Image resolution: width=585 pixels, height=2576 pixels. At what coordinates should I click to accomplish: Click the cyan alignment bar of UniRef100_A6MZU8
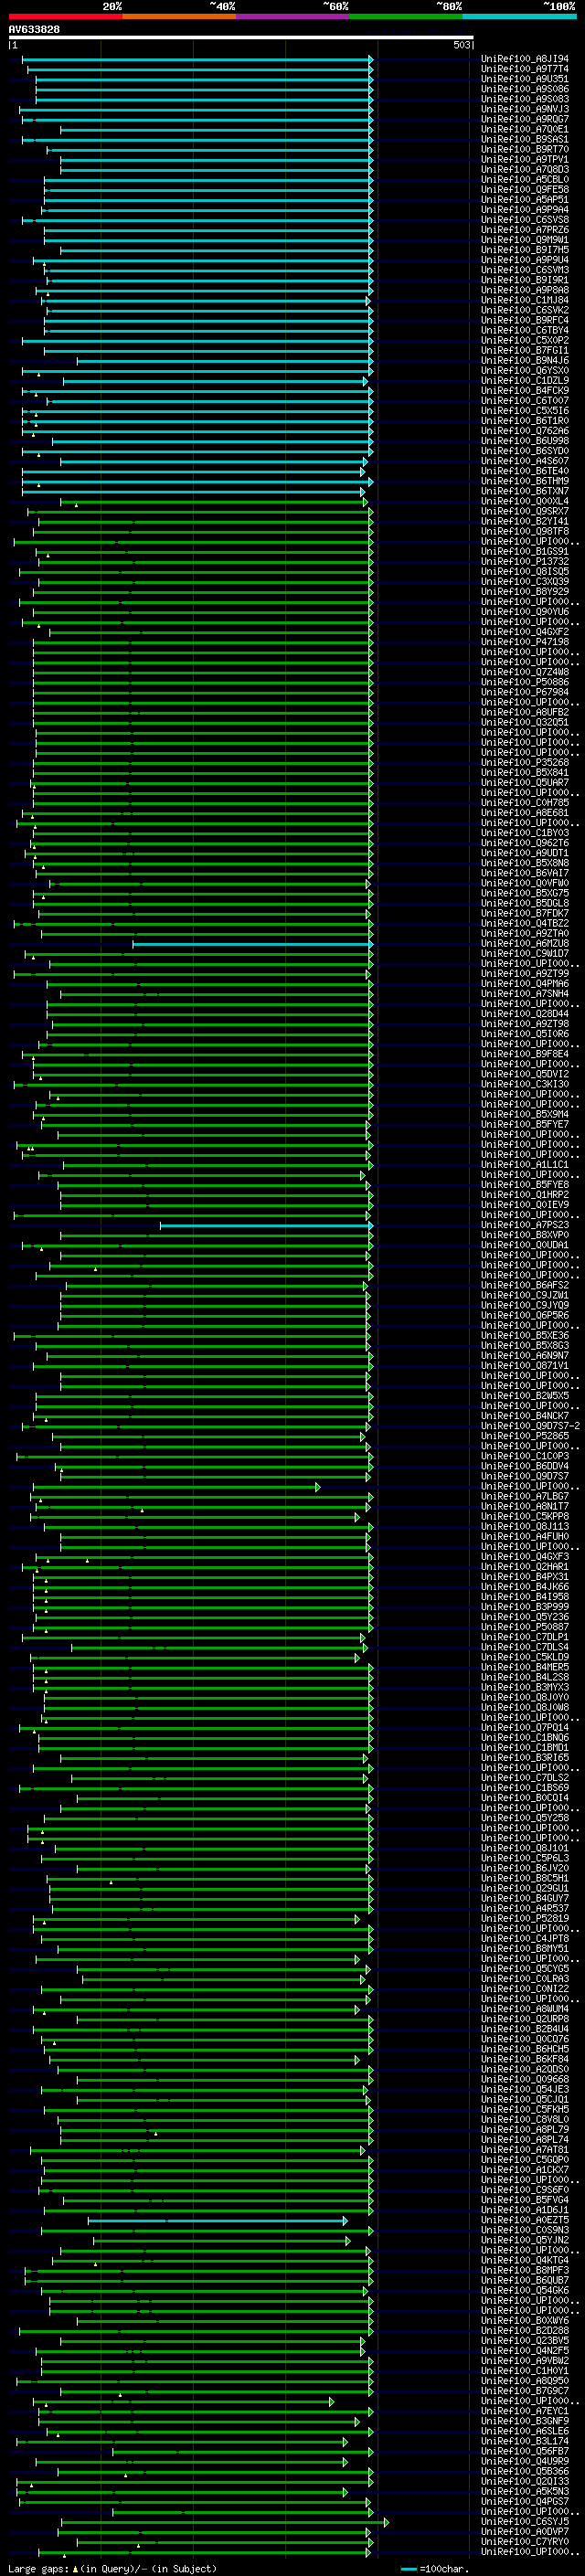(x=253, y=944)
